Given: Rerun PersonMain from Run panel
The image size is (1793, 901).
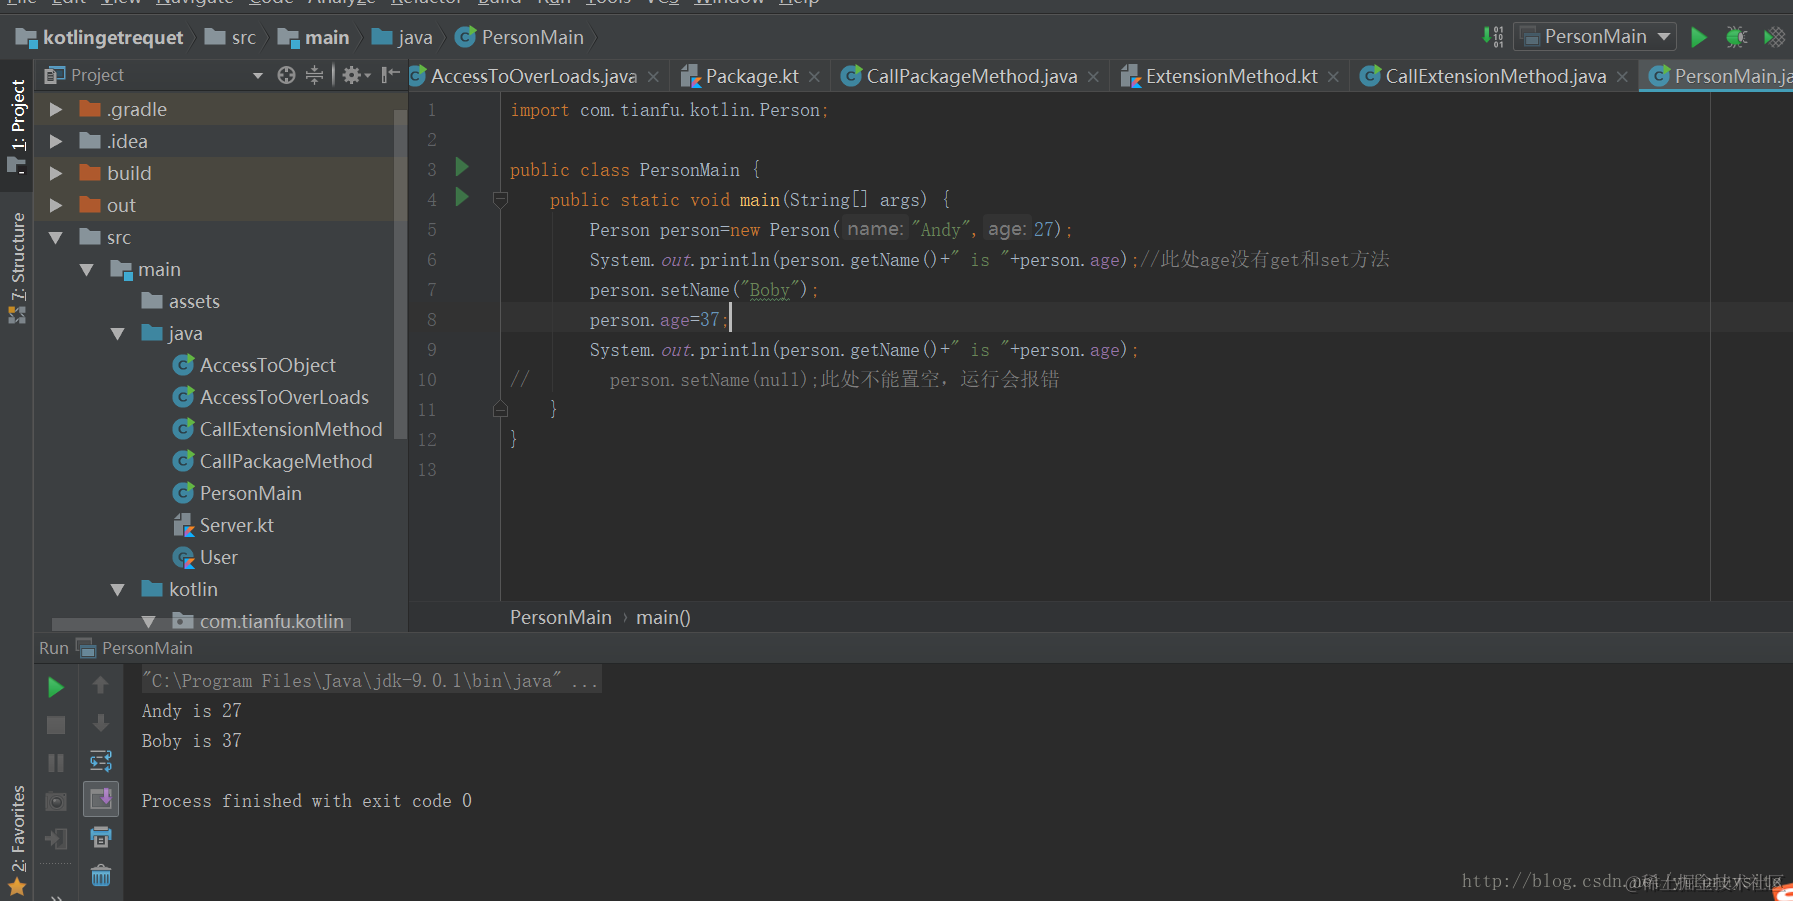Looking at the screenshot, I should [56, 687].
